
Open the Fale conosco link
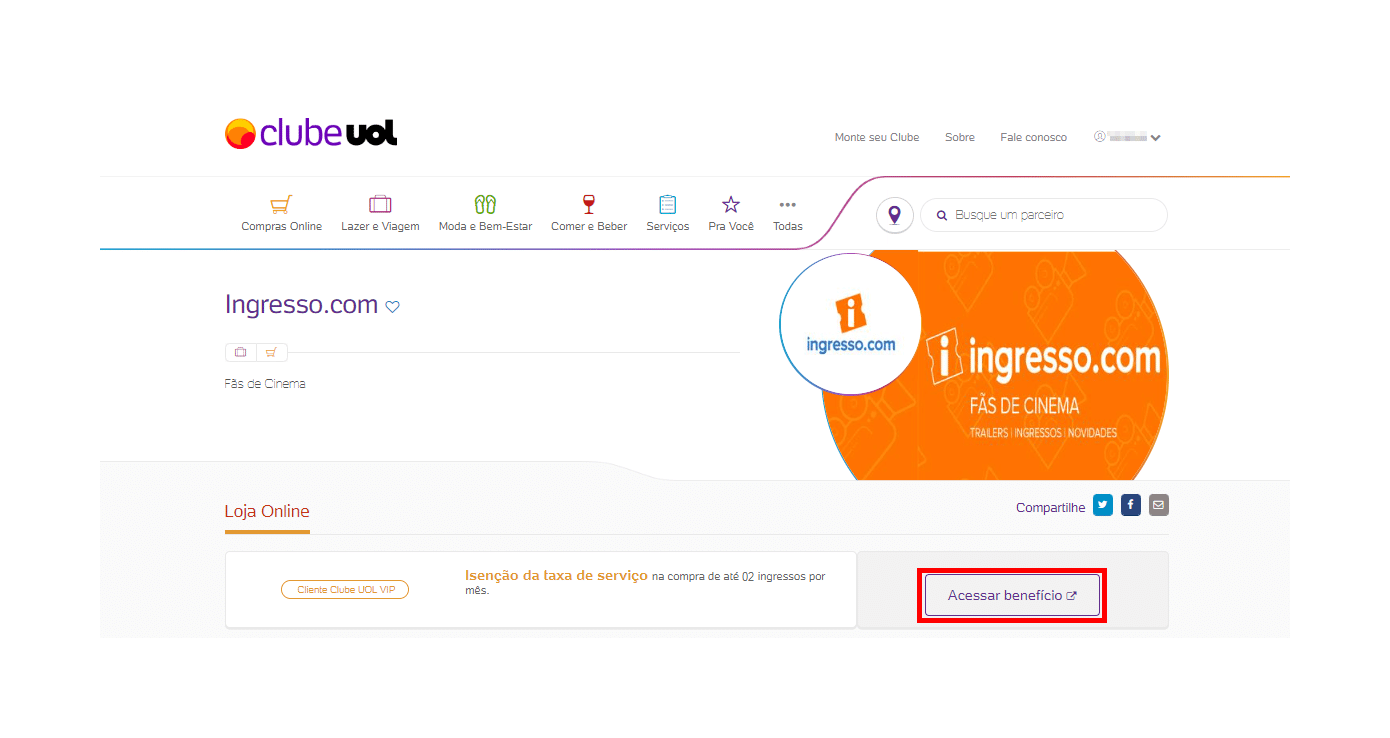(1033, 137)
